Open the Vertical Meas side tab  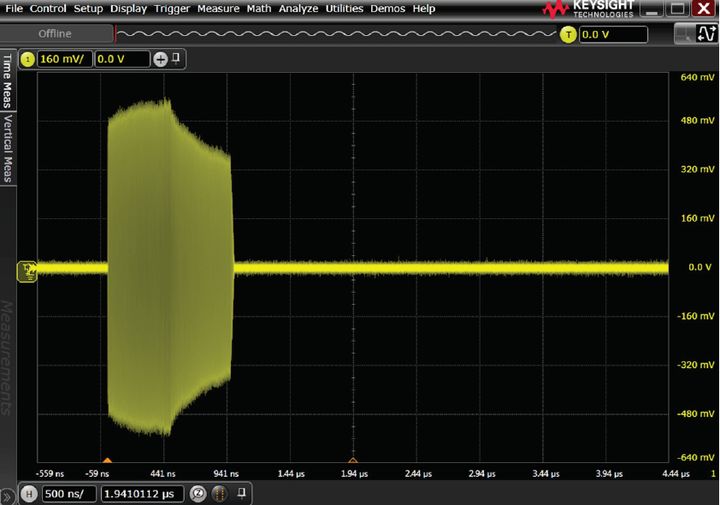click(7, 148)
